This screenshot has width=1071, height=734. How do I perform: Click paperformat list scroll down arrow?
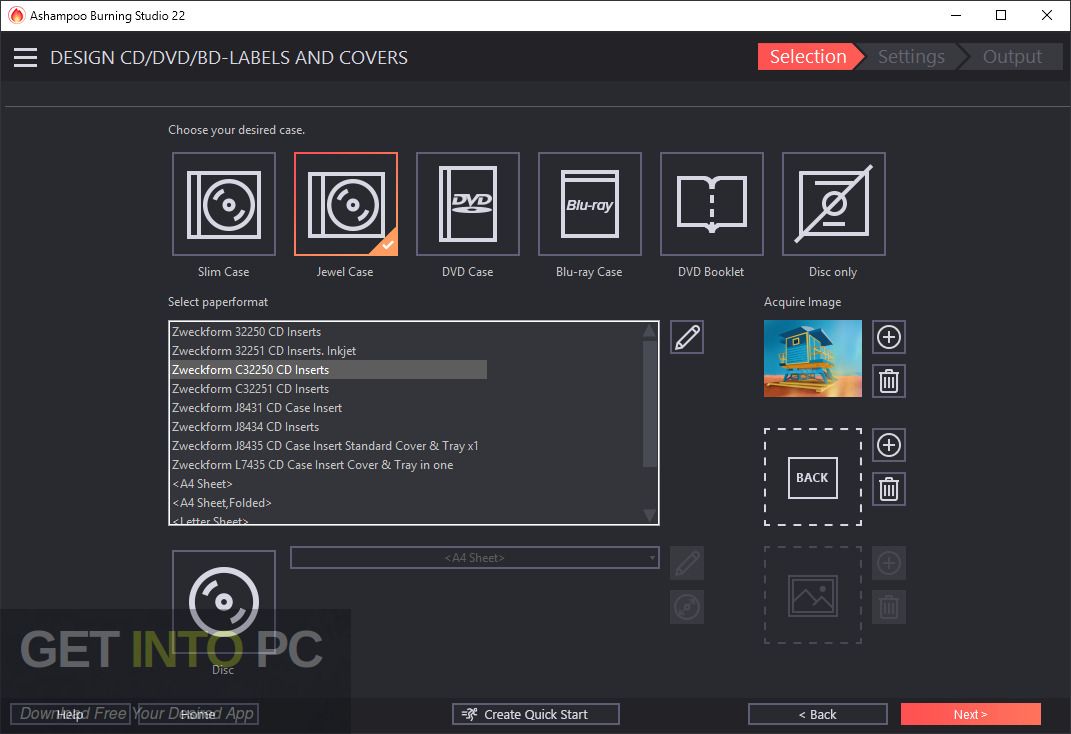650,515
